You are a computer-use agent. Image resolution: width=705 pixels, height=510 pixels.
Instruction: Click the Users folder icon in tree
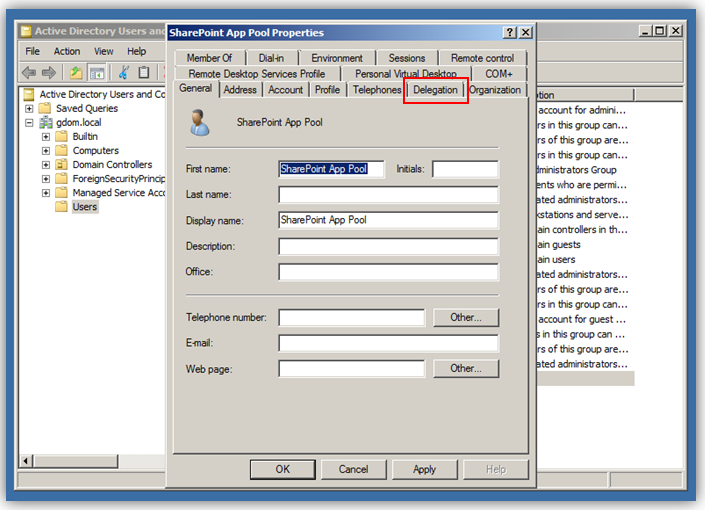click(61, 207)
